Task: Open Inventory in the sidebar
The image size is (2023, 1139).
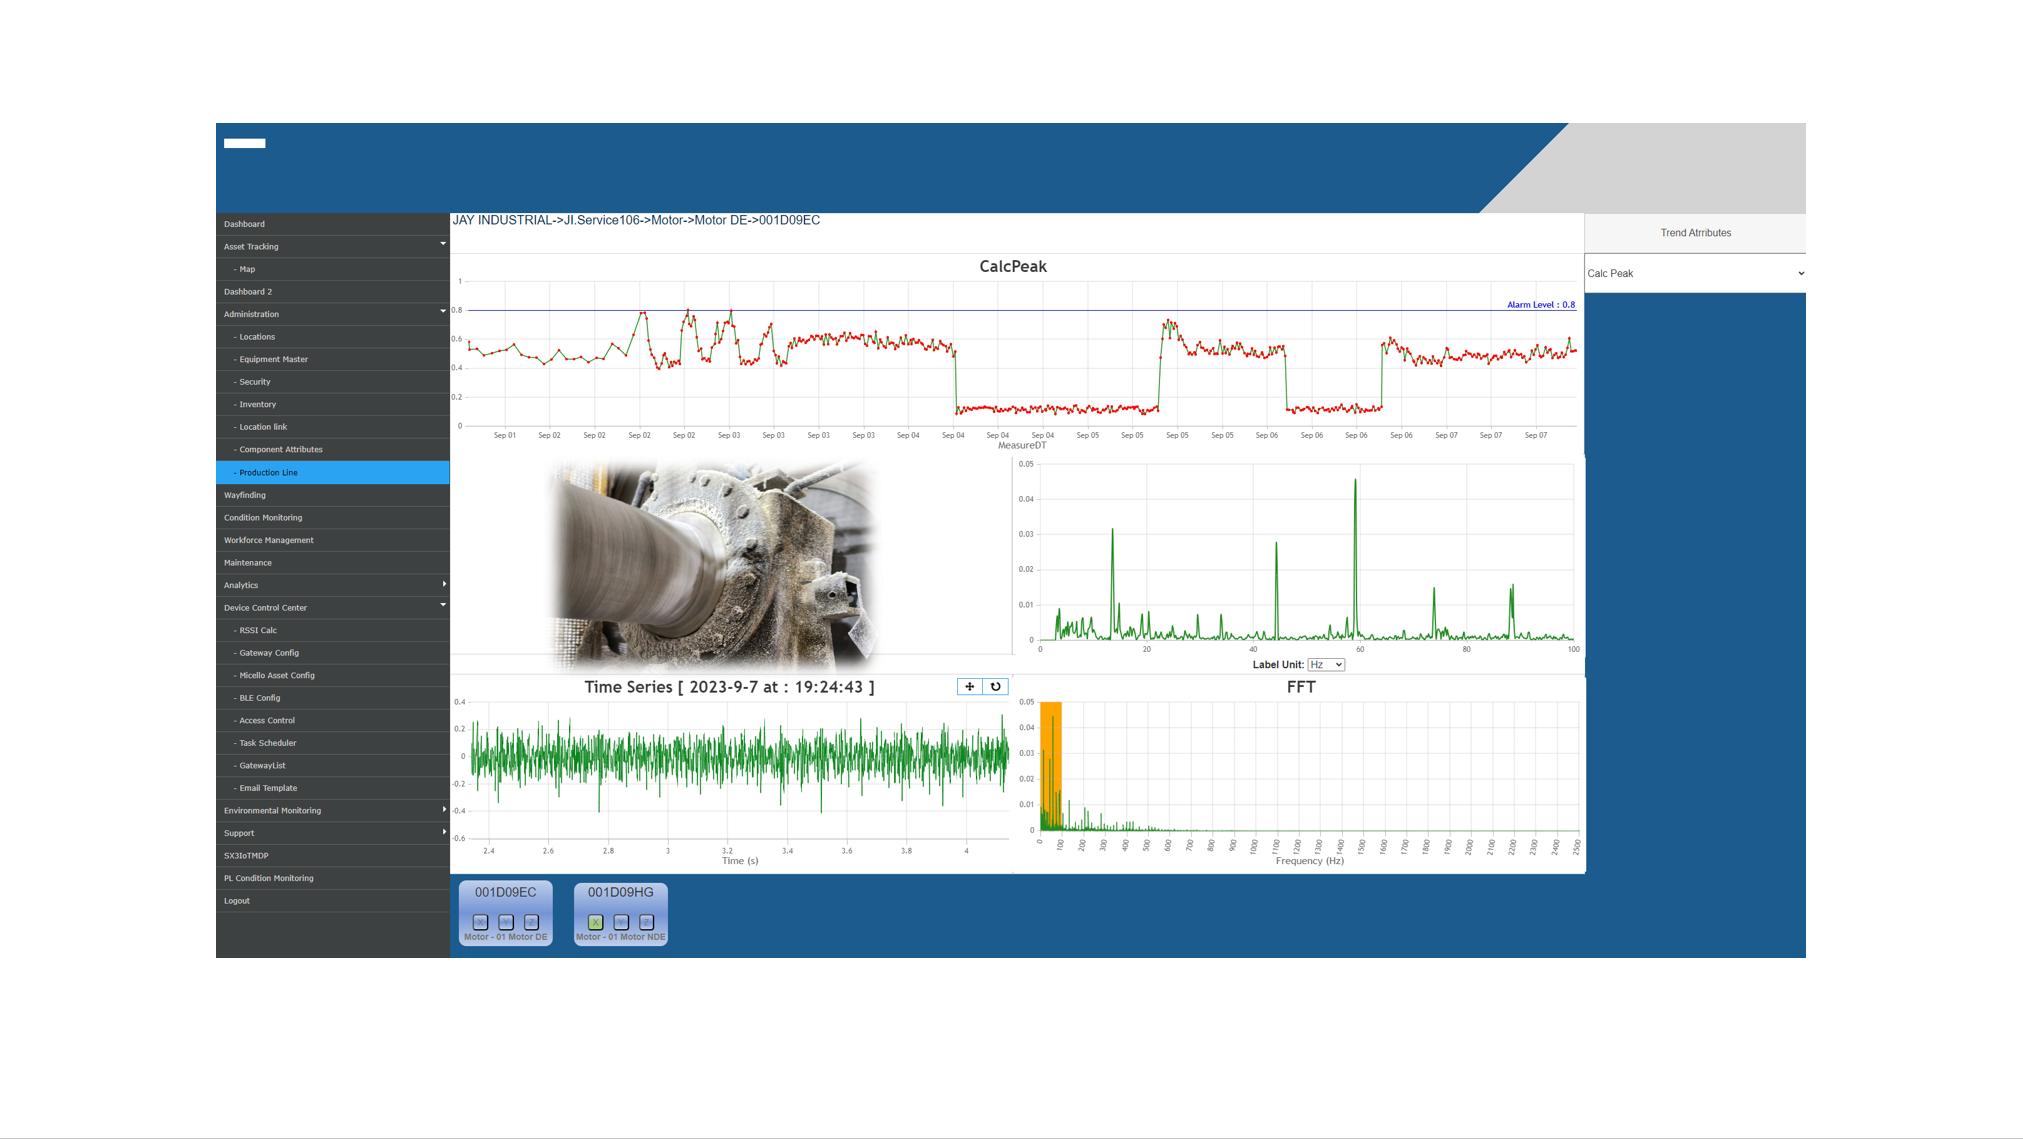Action: (x=333, y=404)
